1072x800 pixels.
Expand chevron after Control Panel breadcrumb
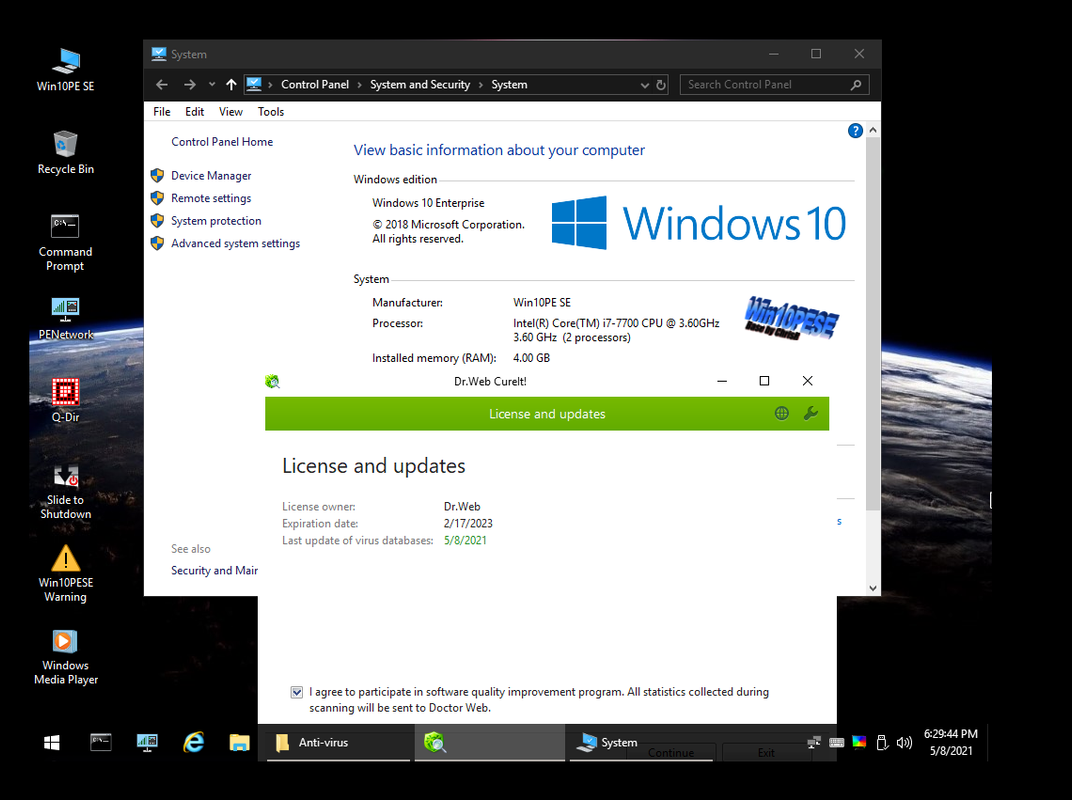pyautogui.click(x=360, y=85)
